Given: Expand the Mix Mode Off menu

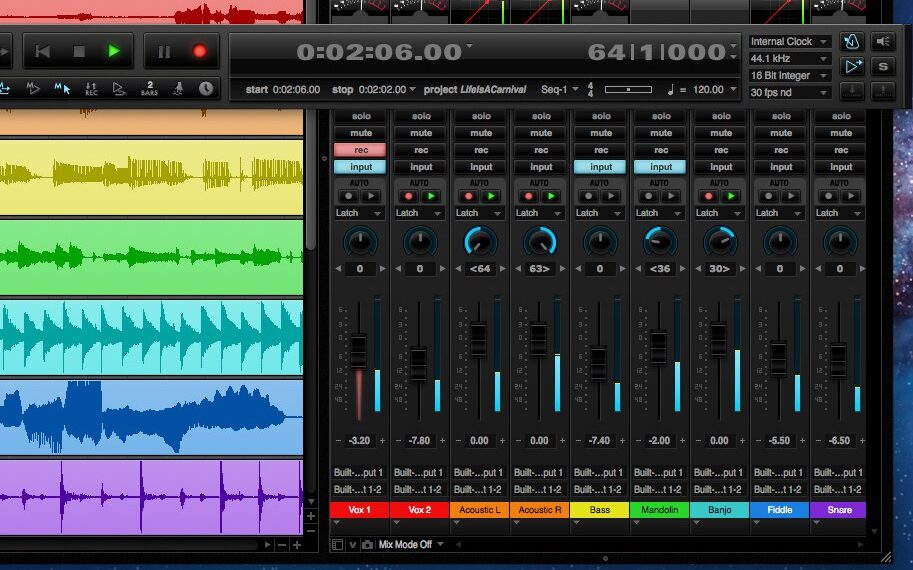Looking at the screenshot, I should (x=411, y=545).
